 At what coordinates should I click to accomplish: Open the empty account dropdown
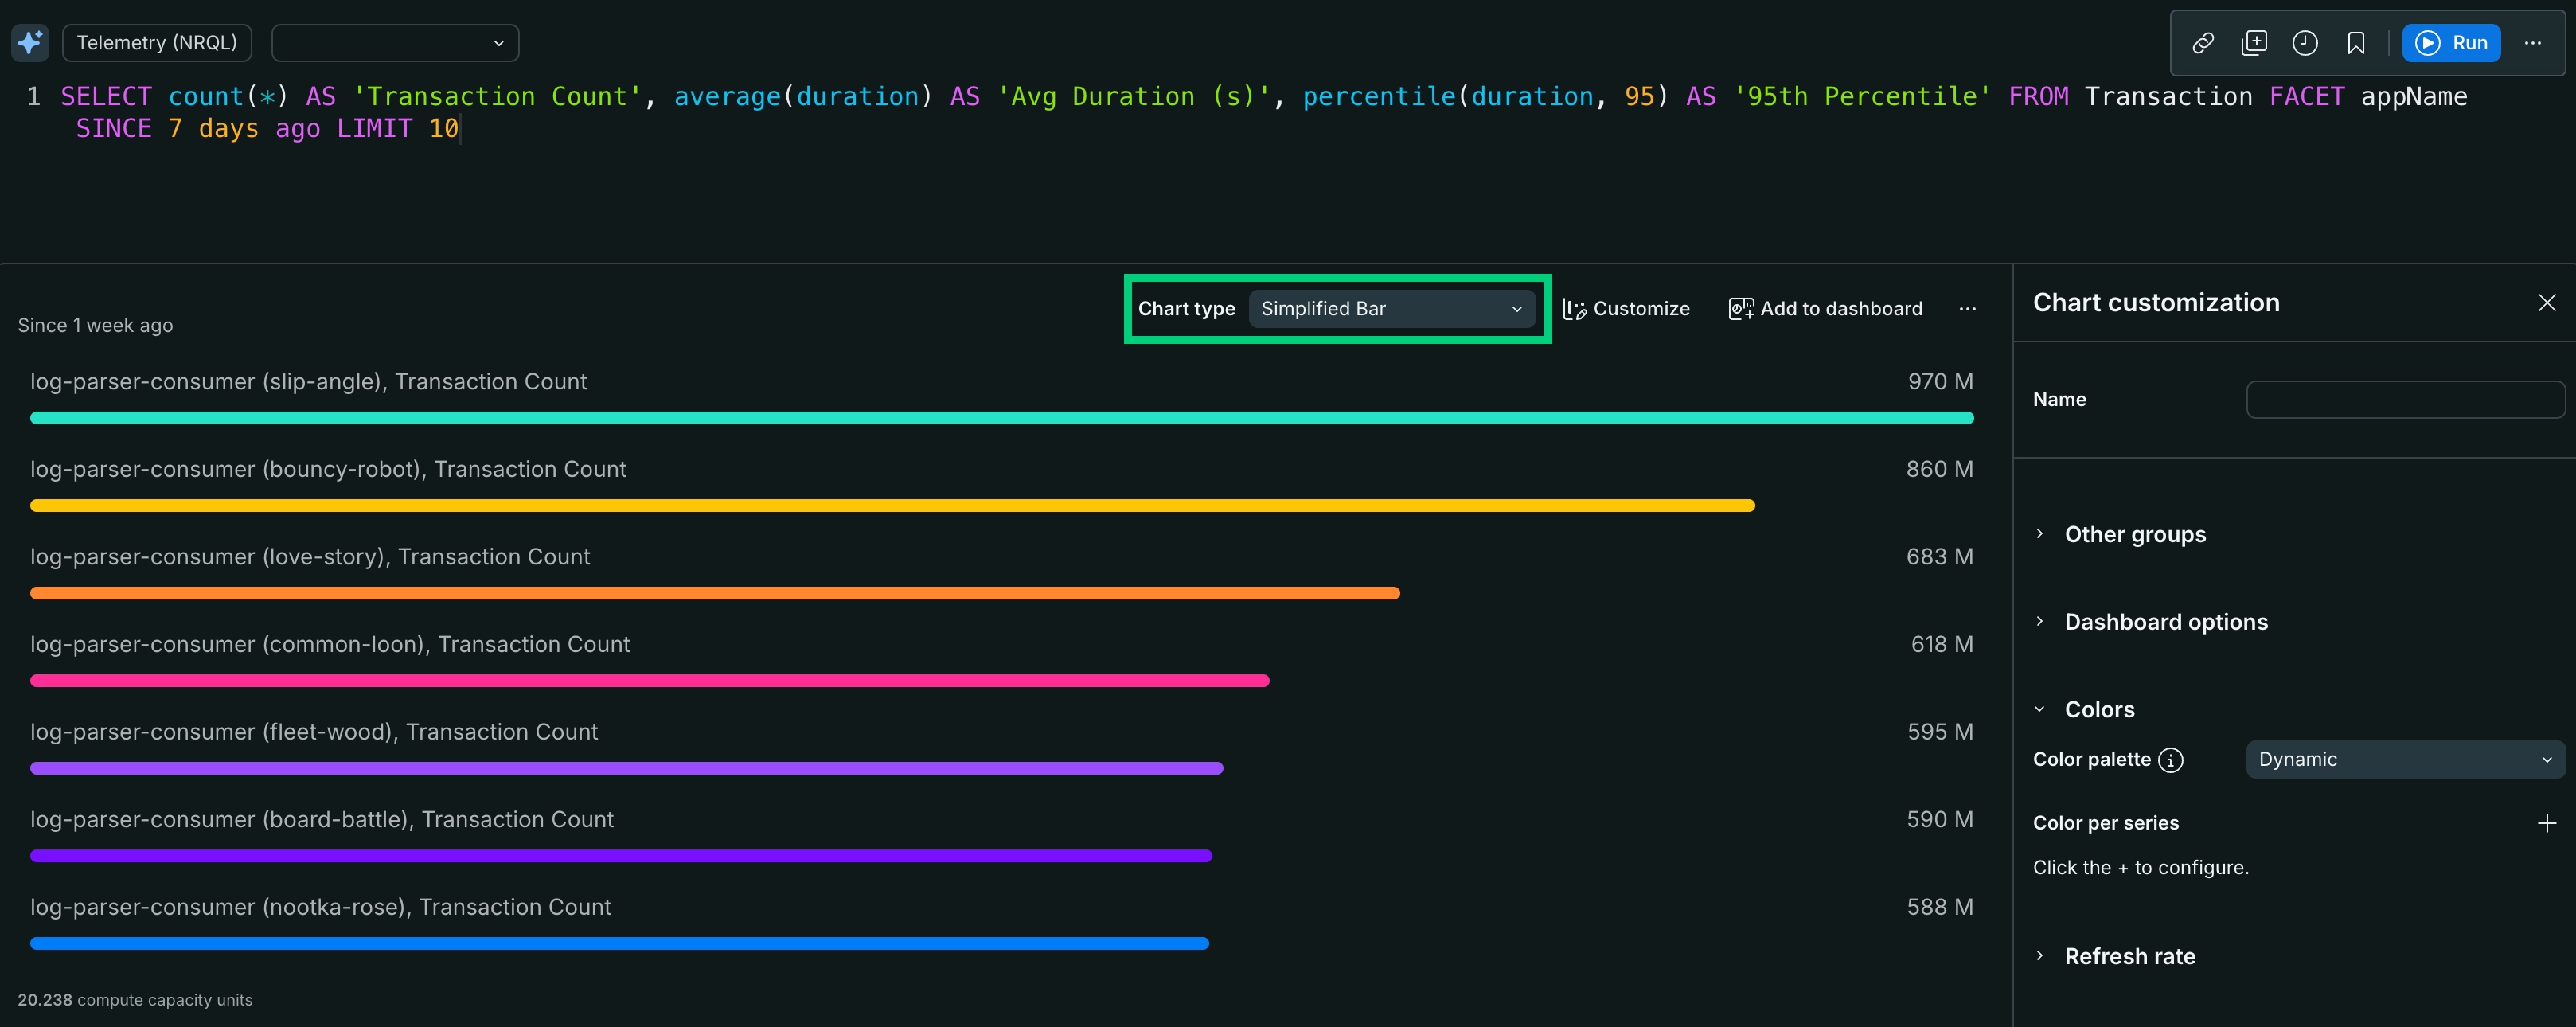[x=395, y=43]
